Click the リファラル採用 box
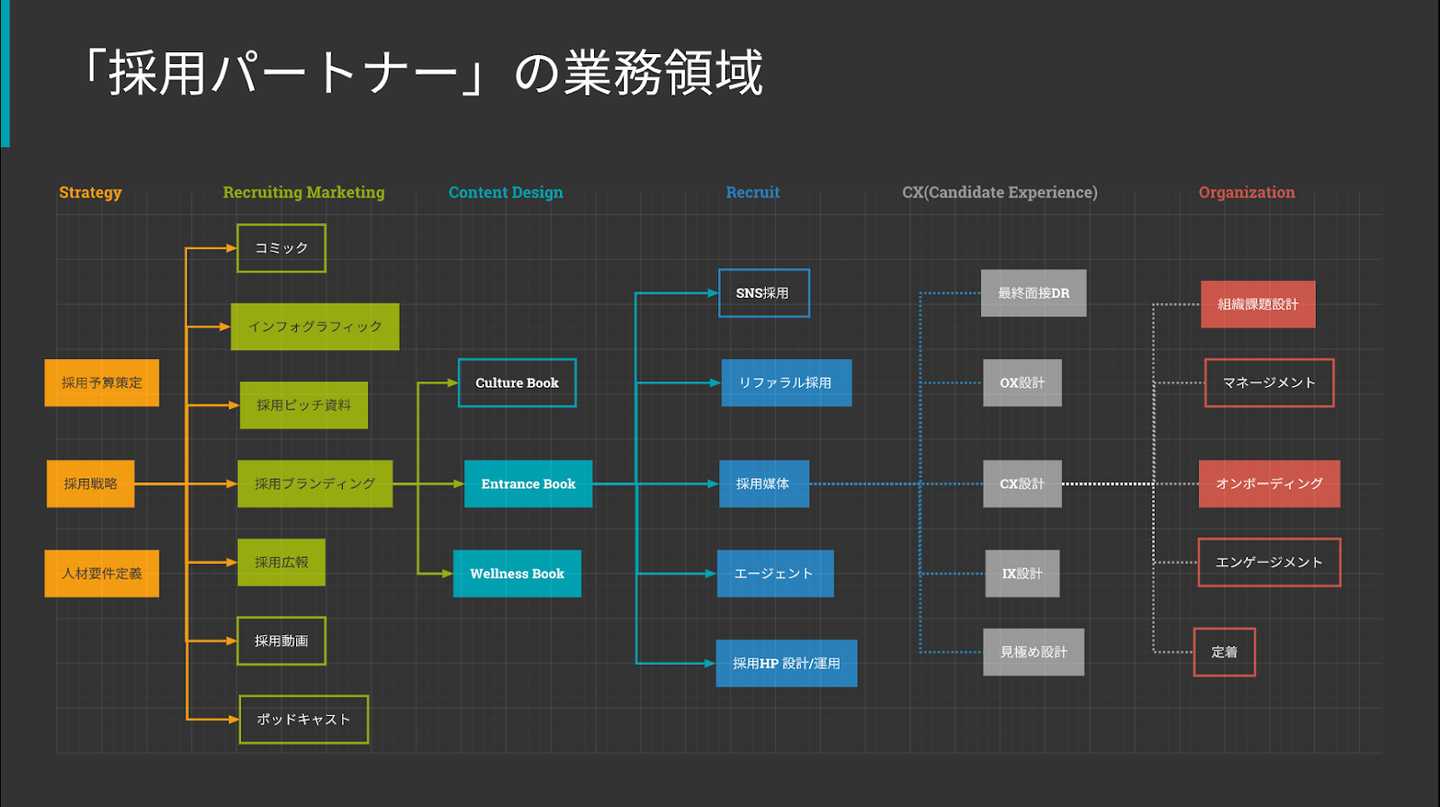The width and height of the screenshot is (1440, 807). (787, 383)
